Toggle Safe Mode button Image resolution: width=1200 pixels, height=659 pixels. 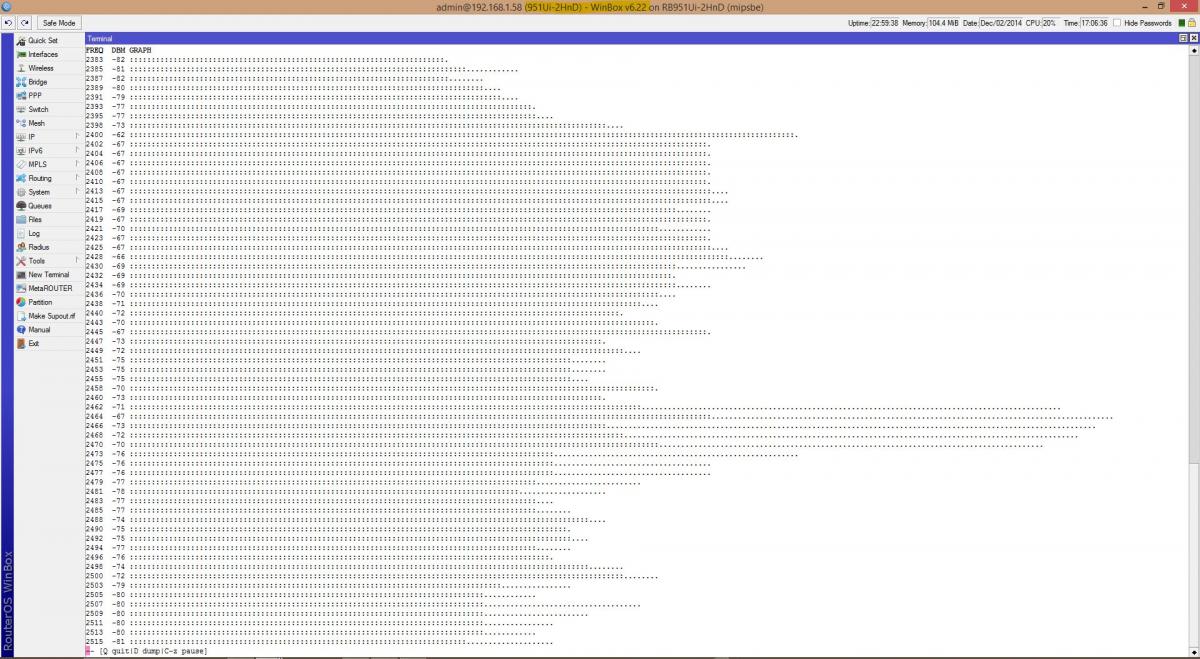58,23
